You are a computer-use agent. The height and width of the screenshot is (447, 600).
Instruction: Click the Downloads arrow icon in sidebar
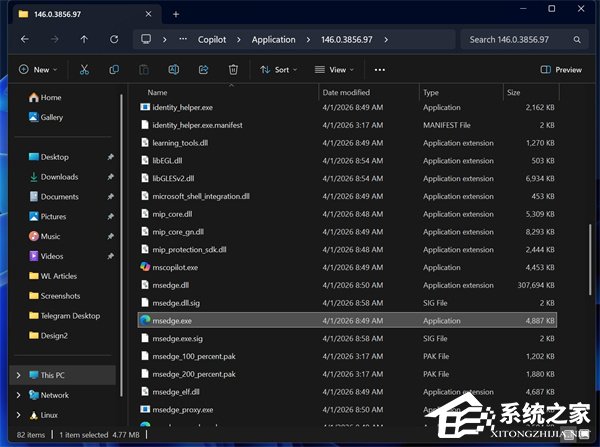(34, 176)
